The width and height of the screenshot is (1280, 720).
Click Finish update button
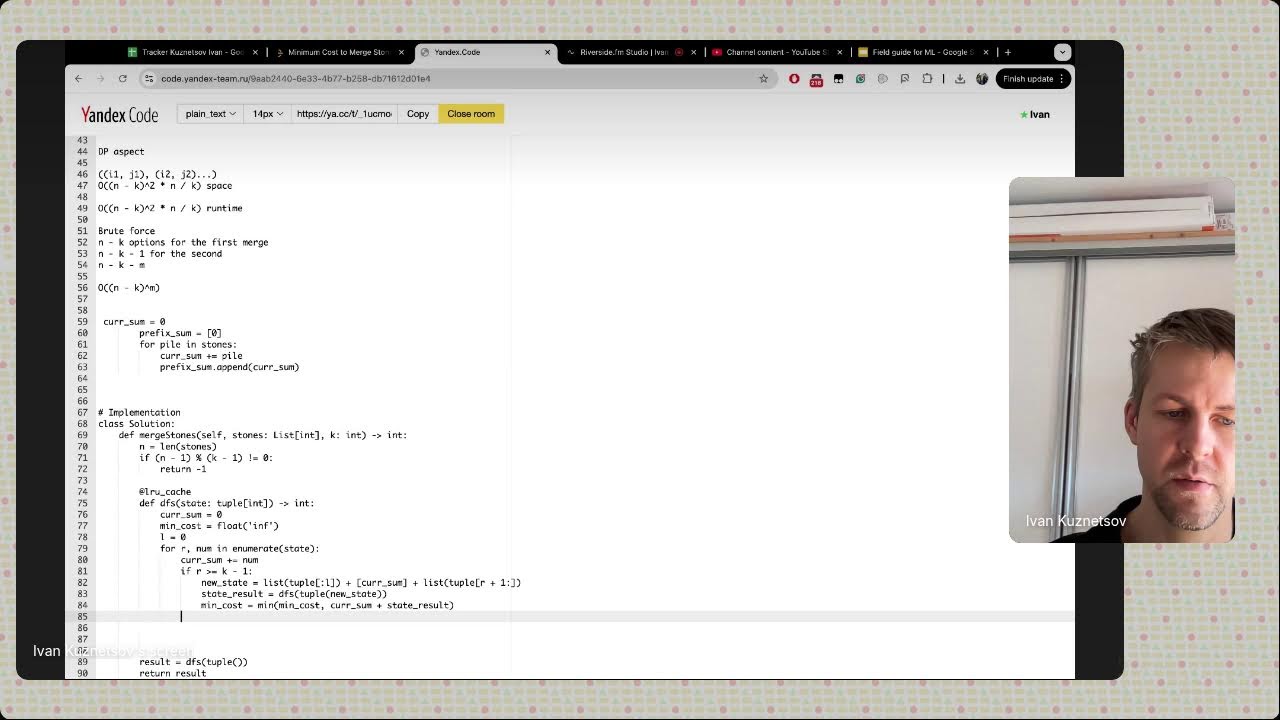(1033, 78)
